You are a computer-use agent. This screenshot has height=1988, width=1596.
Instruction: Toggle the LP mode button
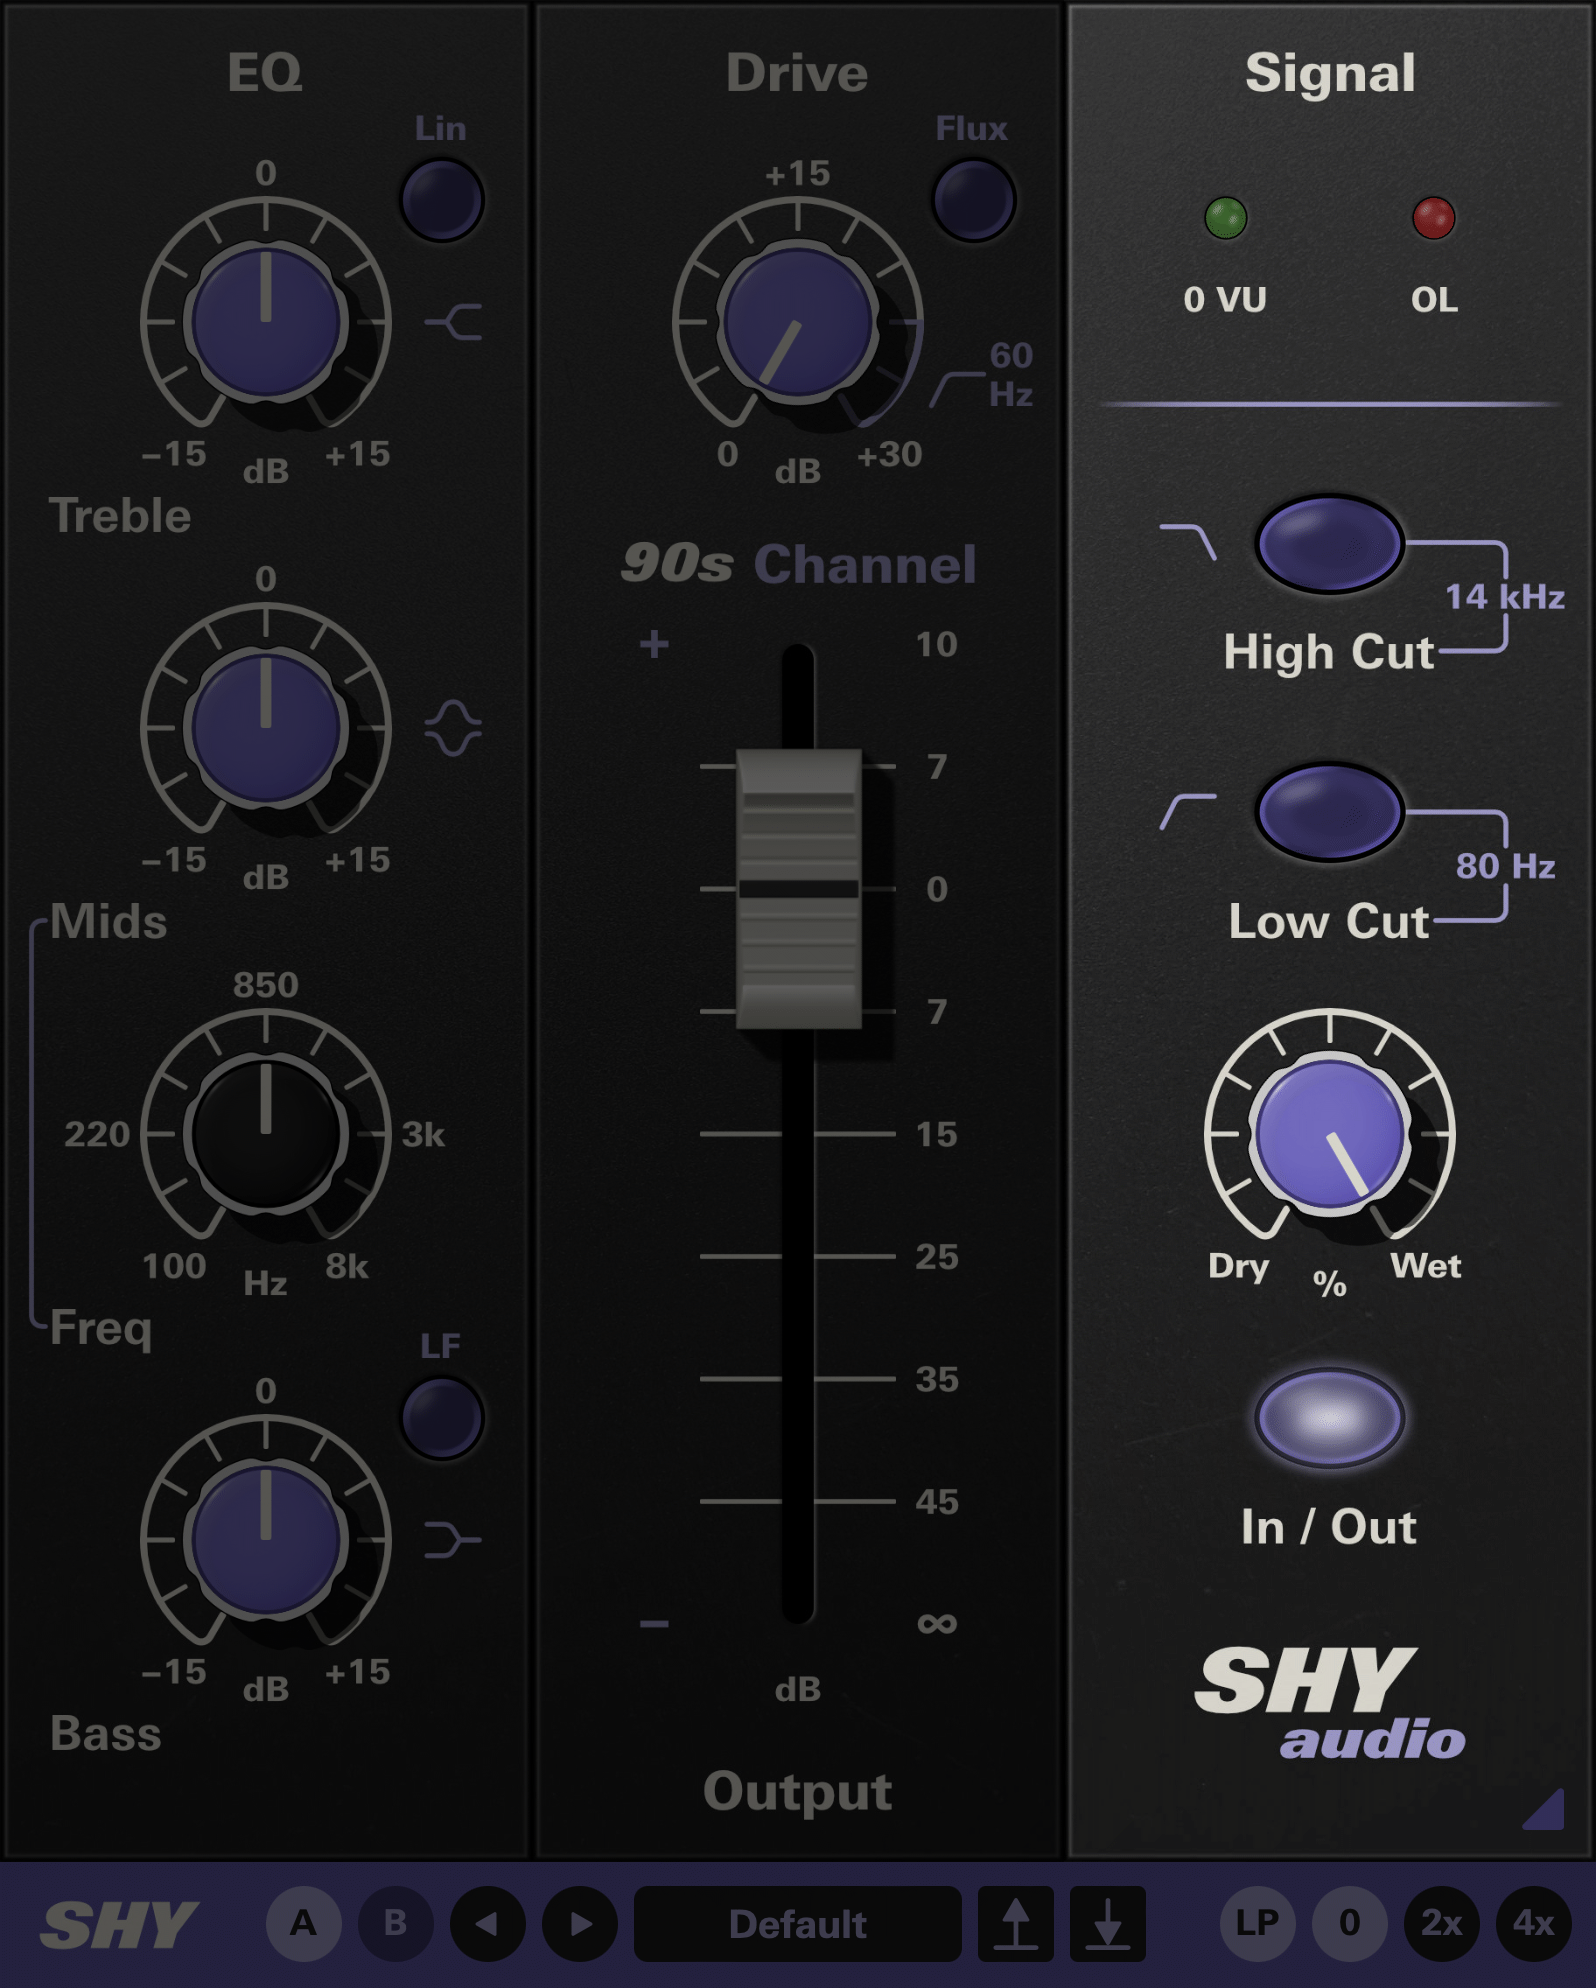click(x=1258, y=1923)
